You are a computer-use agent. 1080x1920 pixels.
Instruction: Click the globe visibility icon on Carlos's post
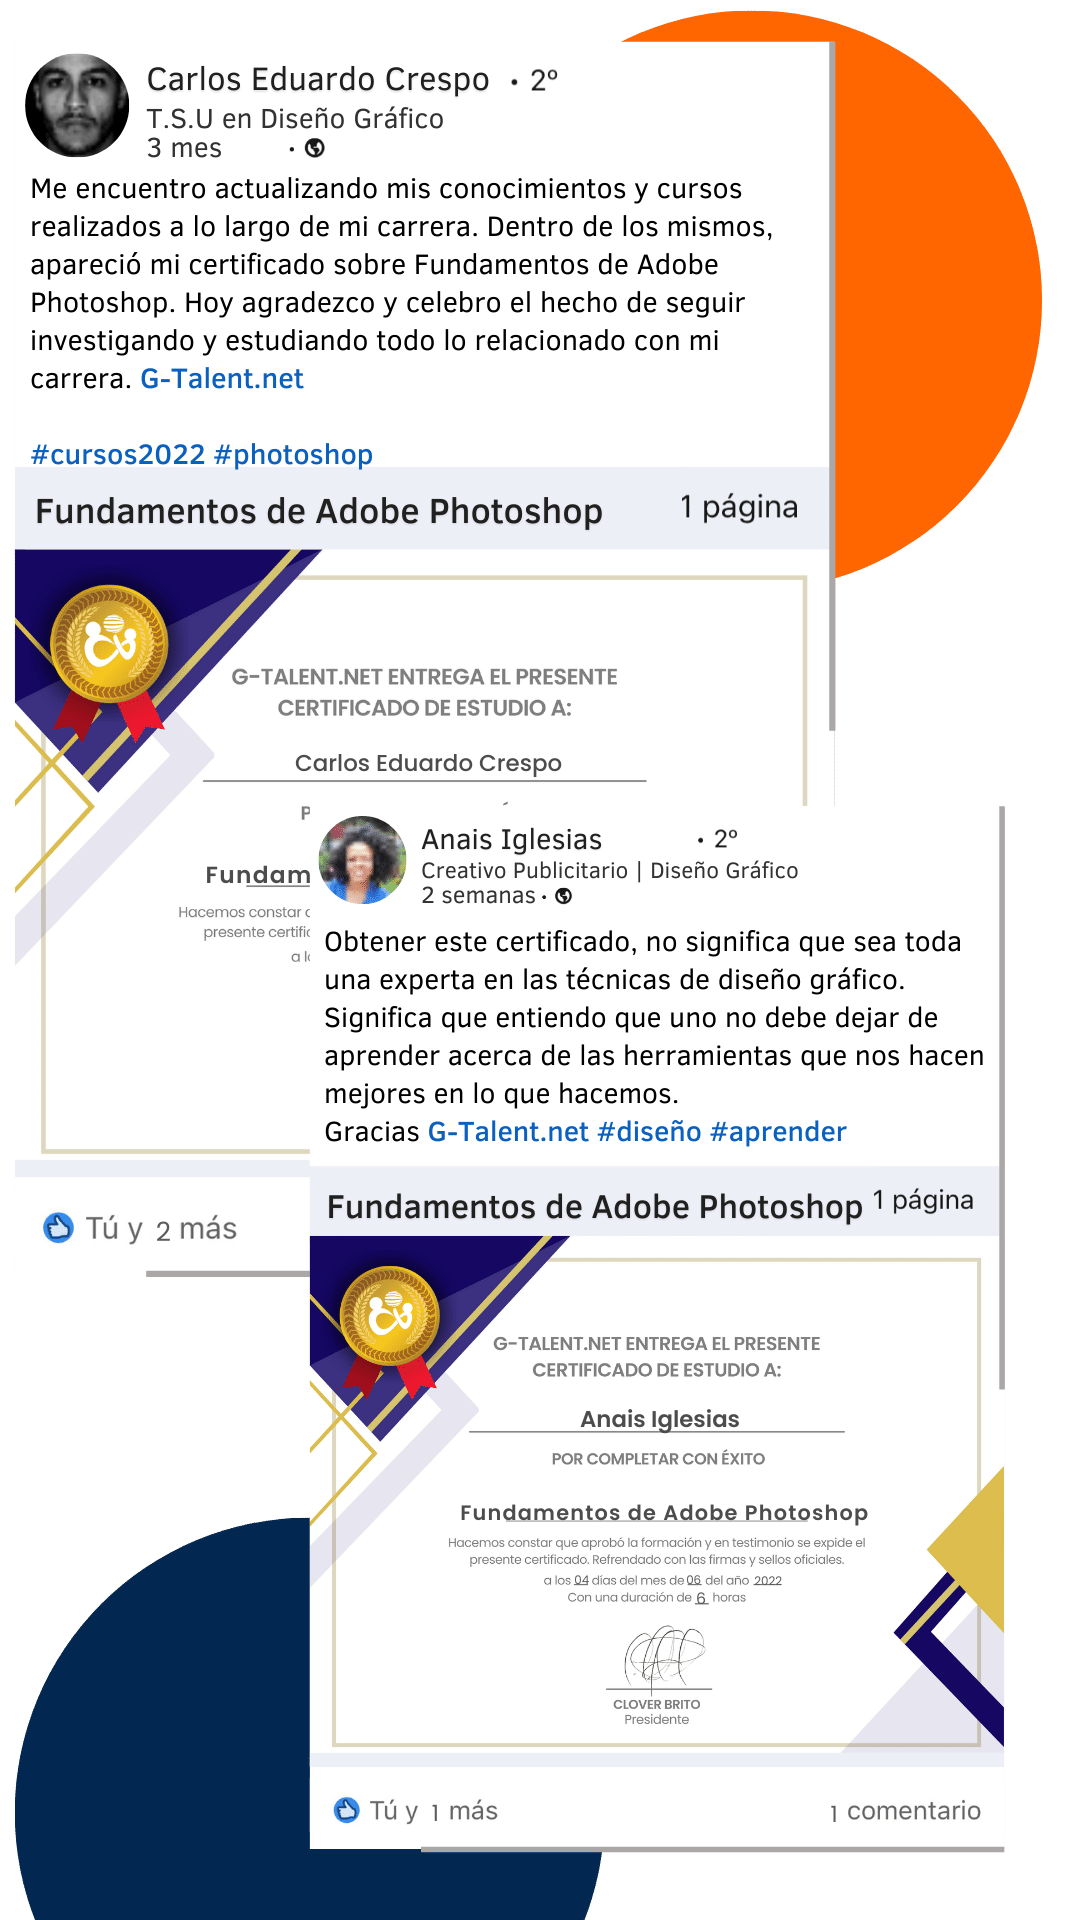(x=314, y=148)
